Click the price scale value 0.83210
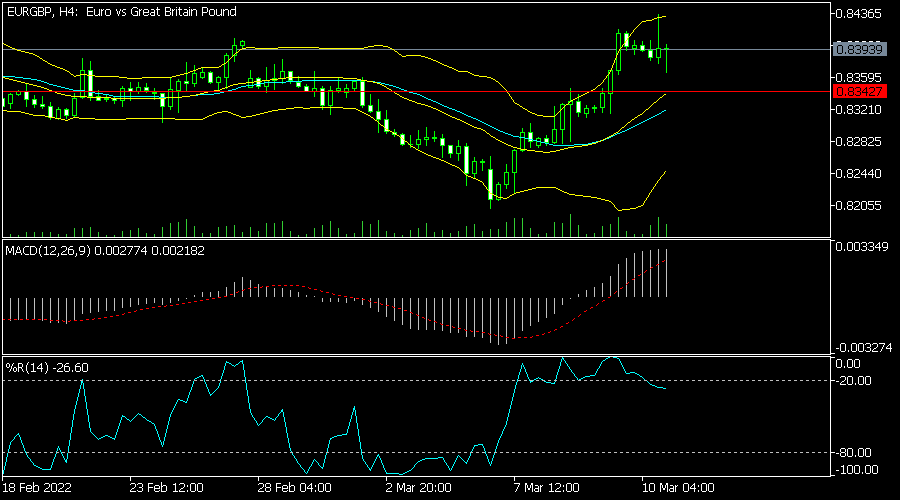This screenshot has height=500, width=900. pos(859,109)
